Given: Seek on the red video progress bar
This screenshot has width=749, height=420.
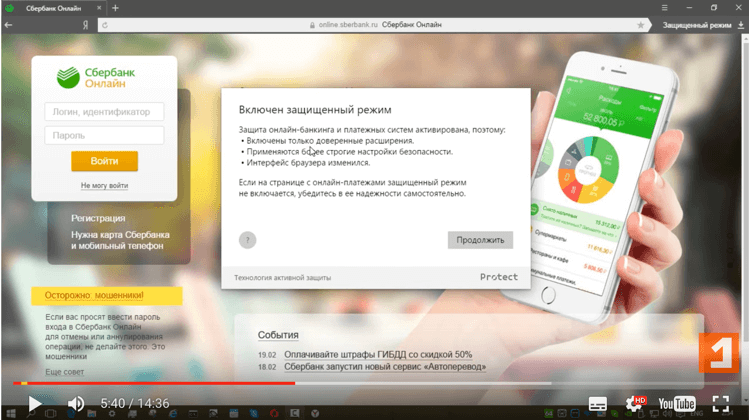Looking at the screenshot, I should click(x=154, y=383).
